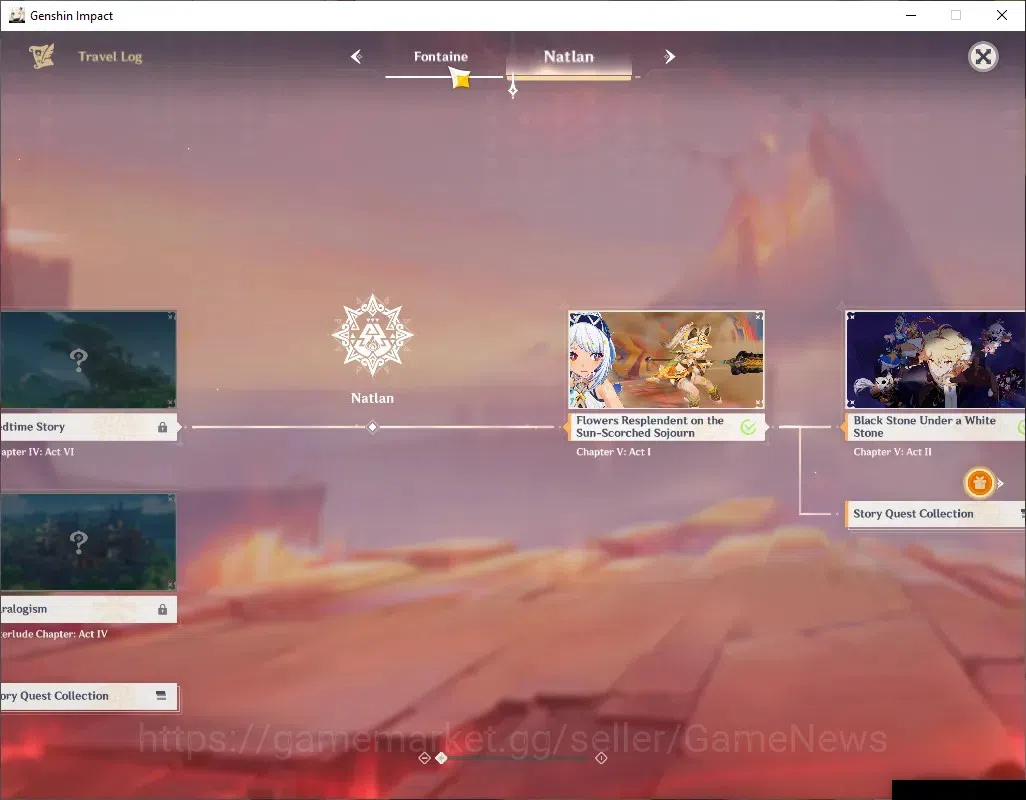Screen dimensions: 1026x800
Task: Click the Travel Log scroll icon
Action: click(x=42, y=56)
